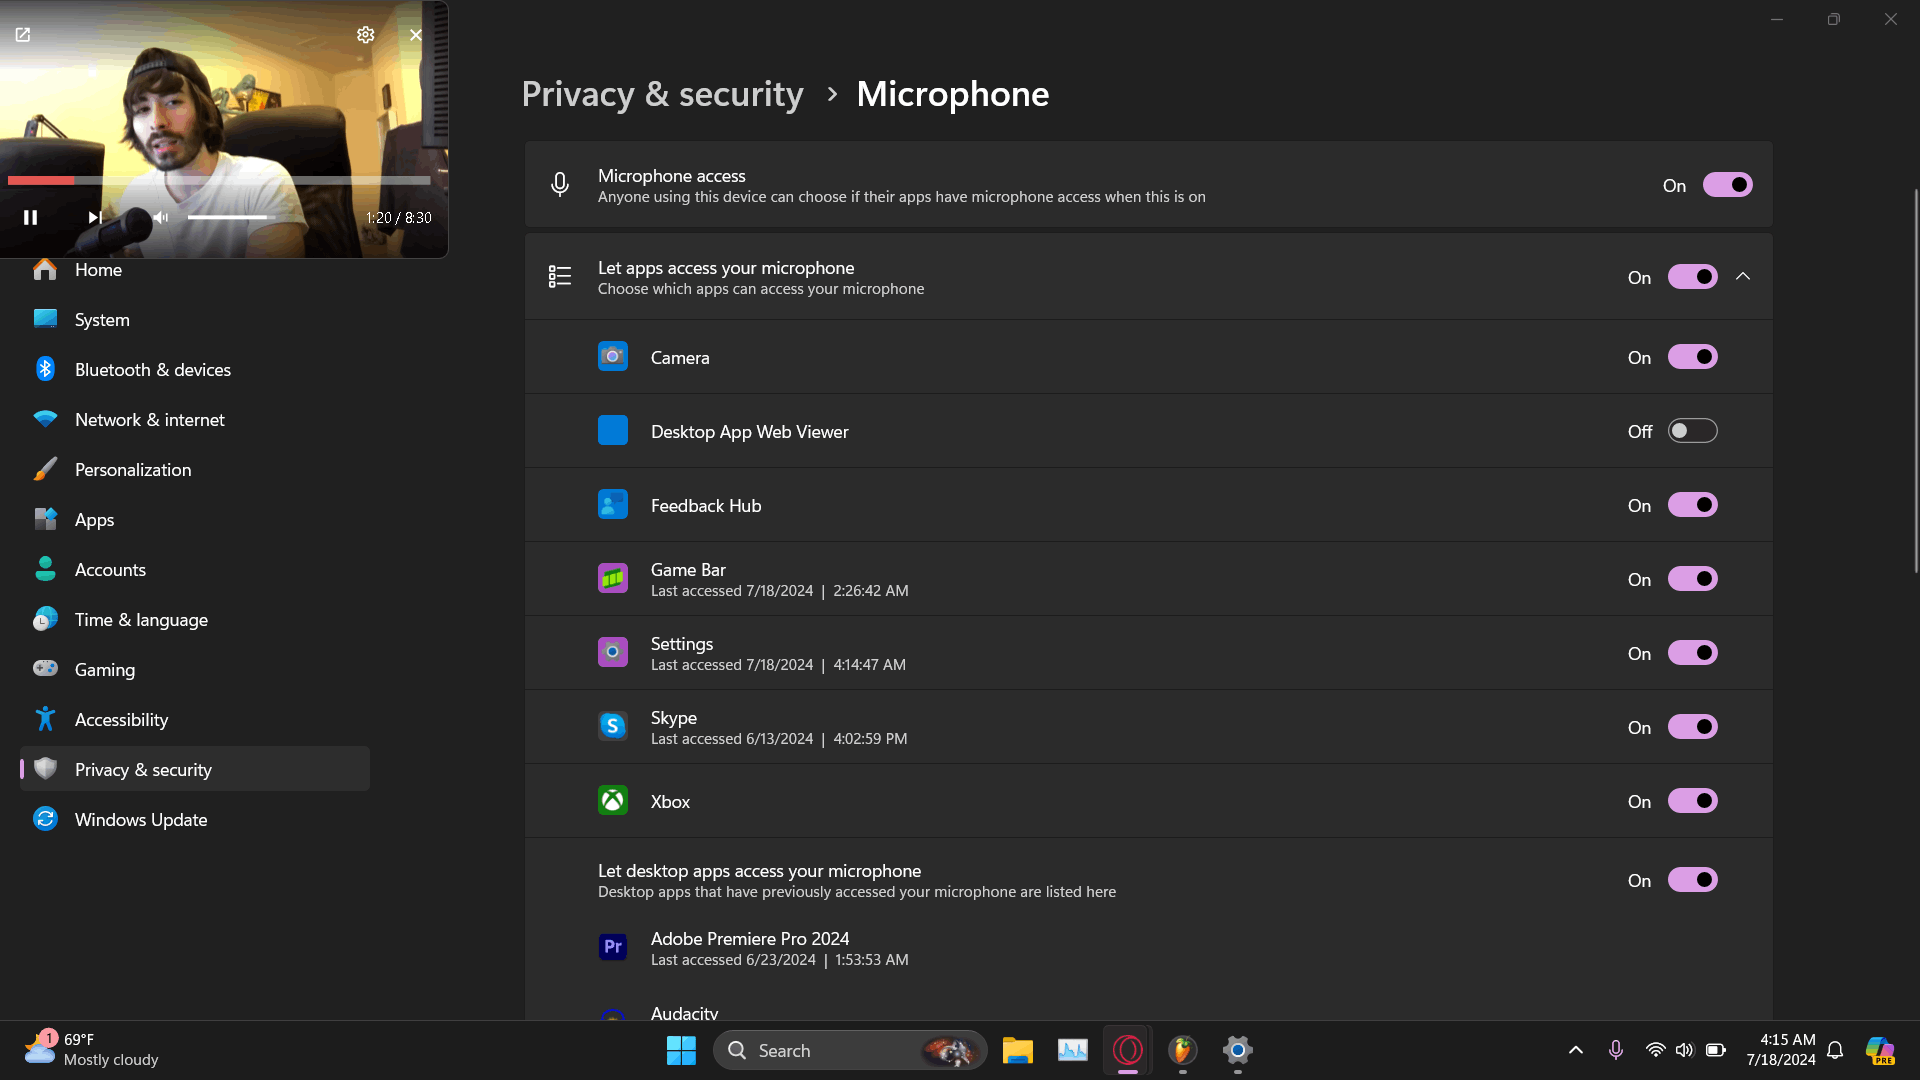Close the picture-in-picture video player
Screen dimensions: 1920x1080
click(416, 35)
